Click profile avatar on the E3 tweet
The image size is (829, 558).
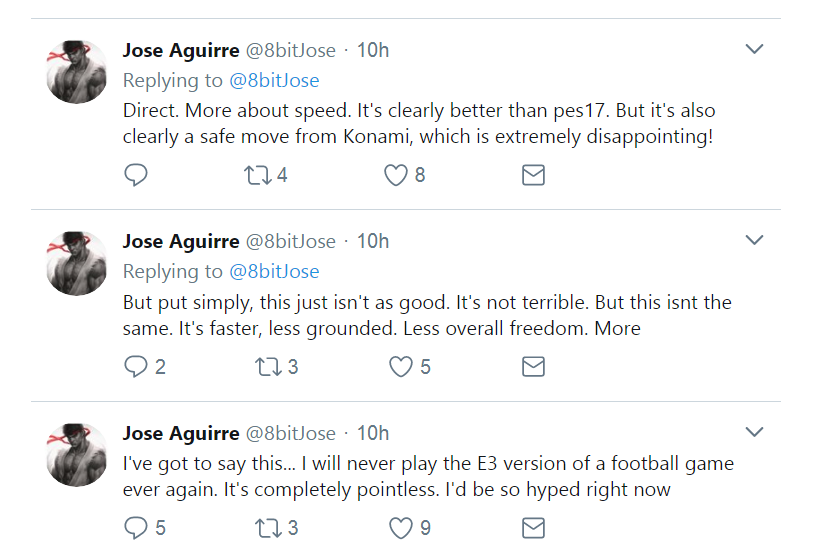point(78,455)
